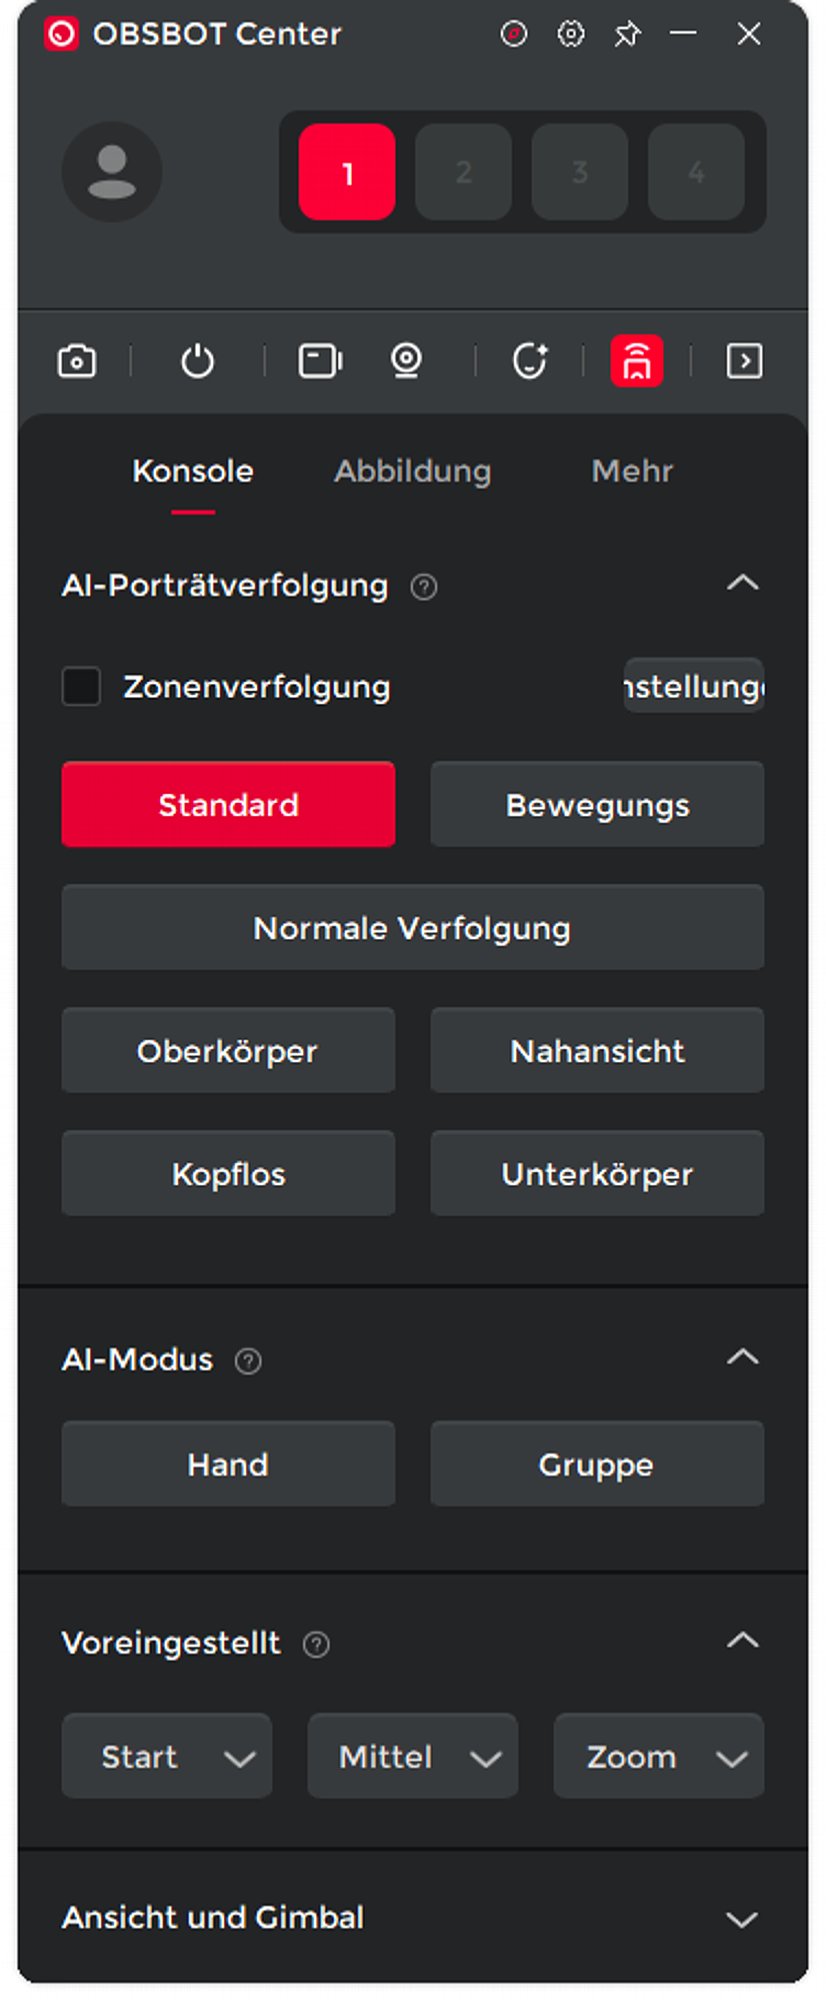Open the settings gear icon

pos(571,34)
